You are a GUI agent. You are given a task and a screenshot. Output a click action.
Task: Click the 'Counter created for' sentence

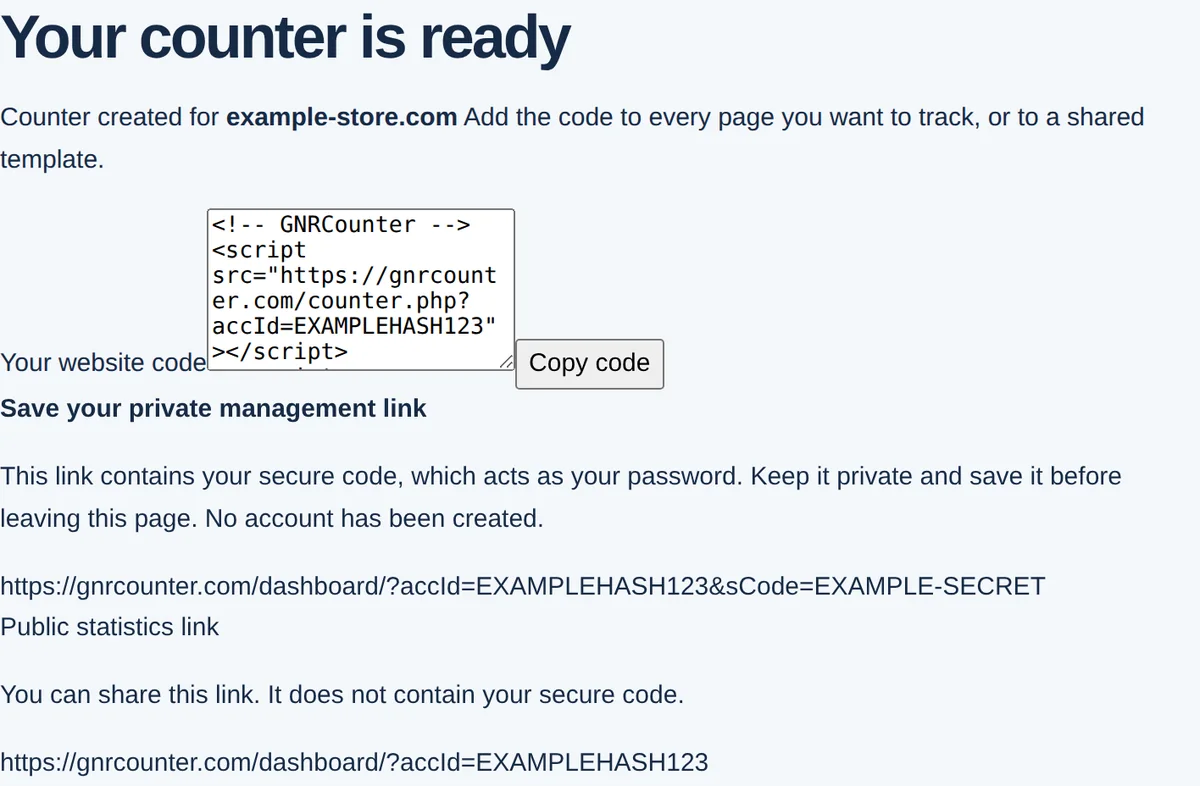pos(572,138)
